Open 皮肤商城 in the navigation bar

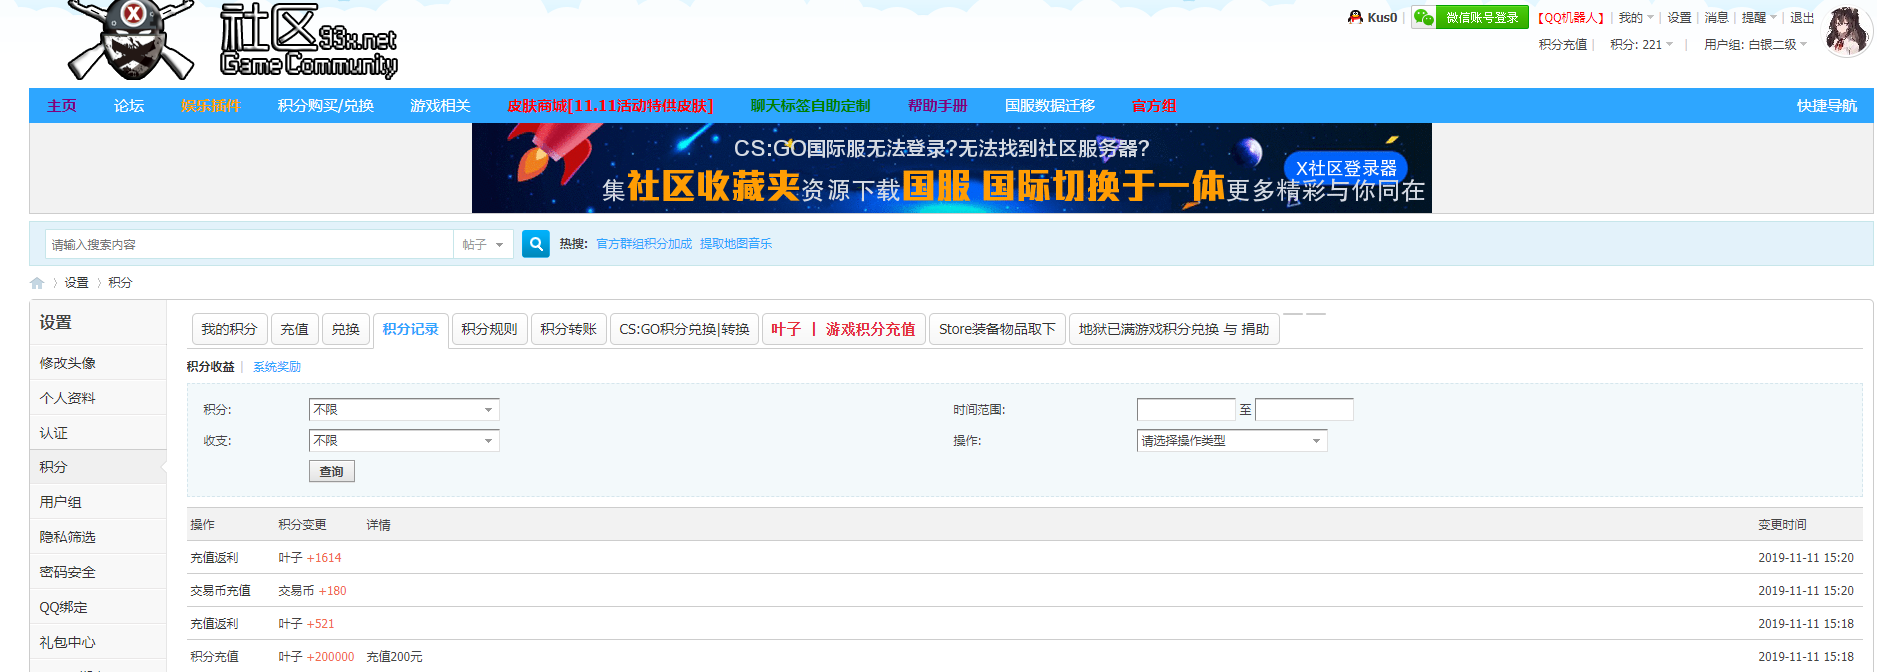point(610,106)
